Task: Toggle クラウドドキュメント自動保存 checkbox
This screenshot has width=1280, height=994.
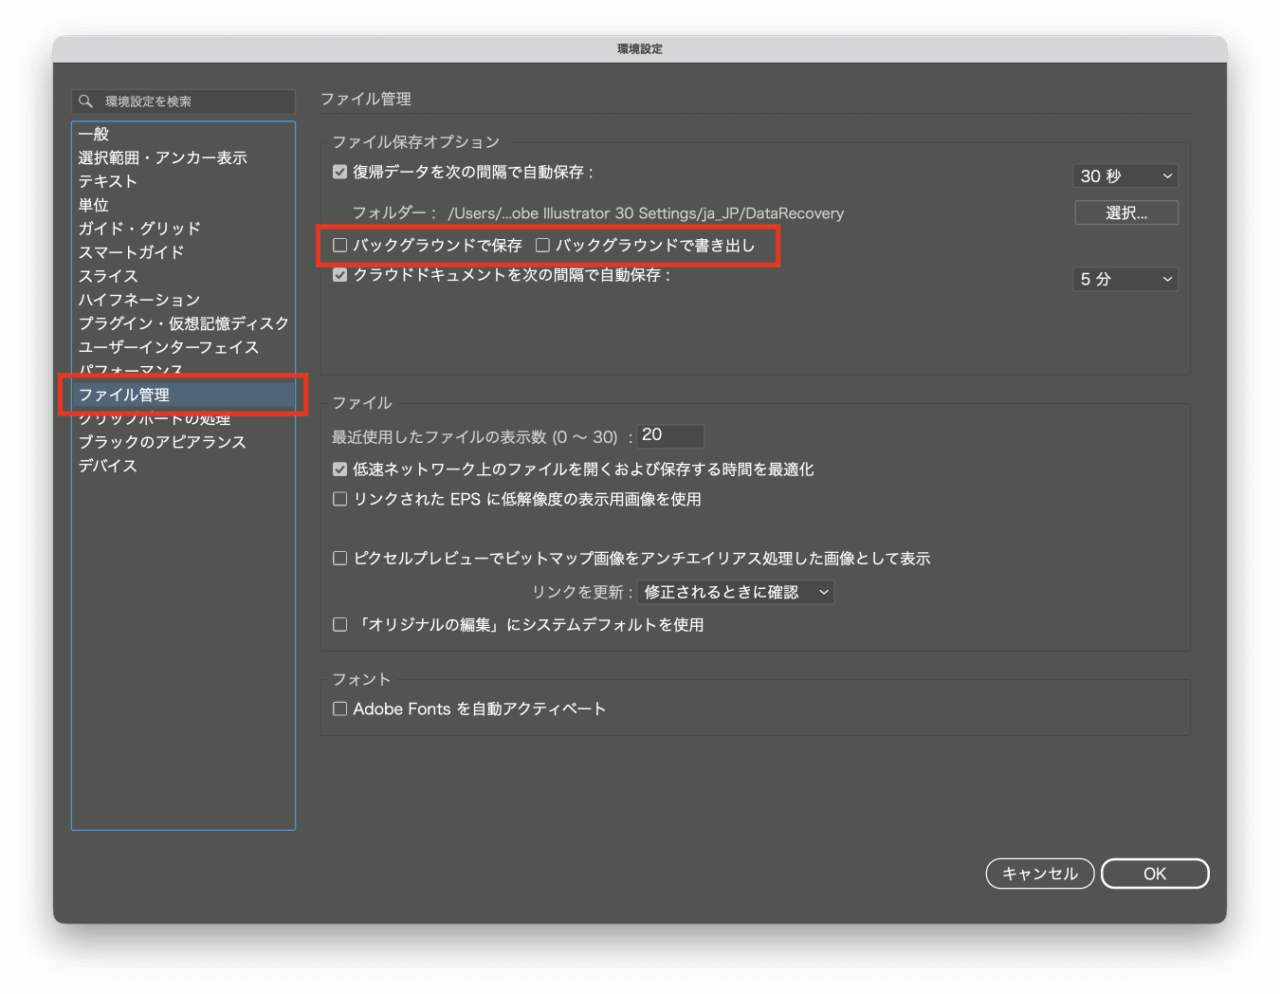Action: [x=340, y=275]
